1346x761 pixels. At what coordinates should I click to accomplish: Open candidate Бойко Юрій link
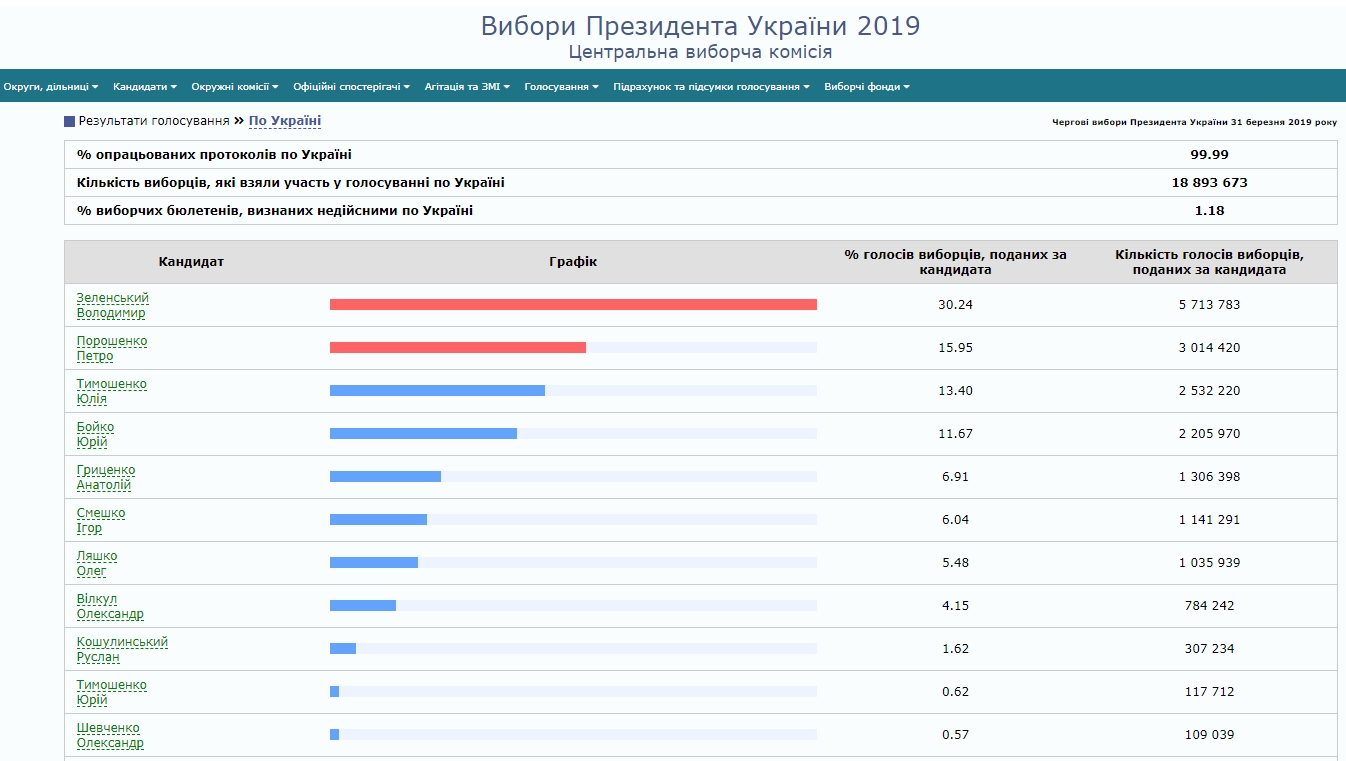click(95, 434)
